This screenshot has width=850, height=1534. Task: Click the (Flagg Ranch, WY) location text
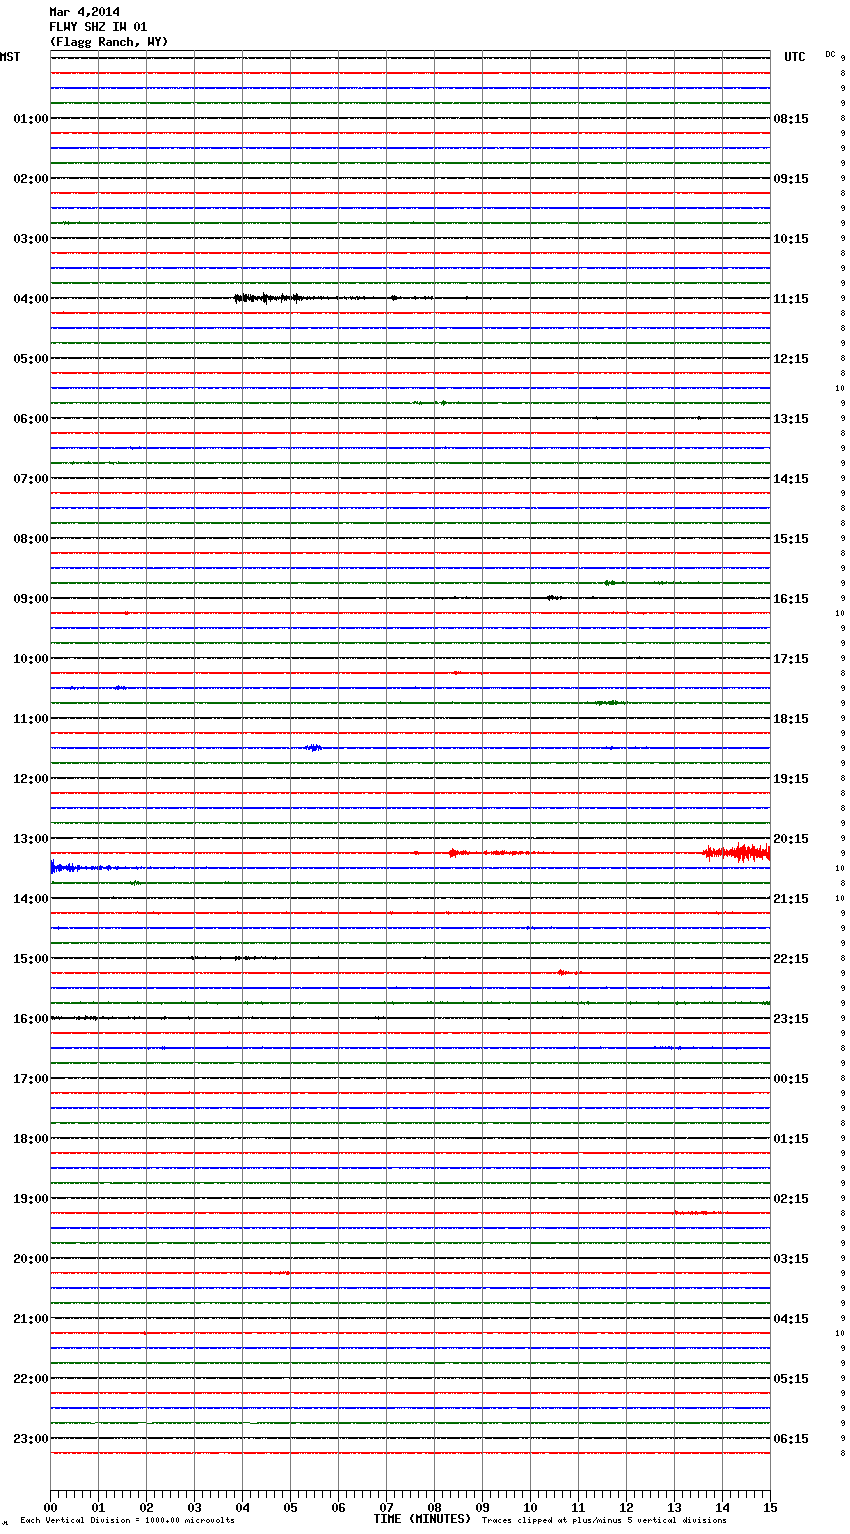(108, 42)
